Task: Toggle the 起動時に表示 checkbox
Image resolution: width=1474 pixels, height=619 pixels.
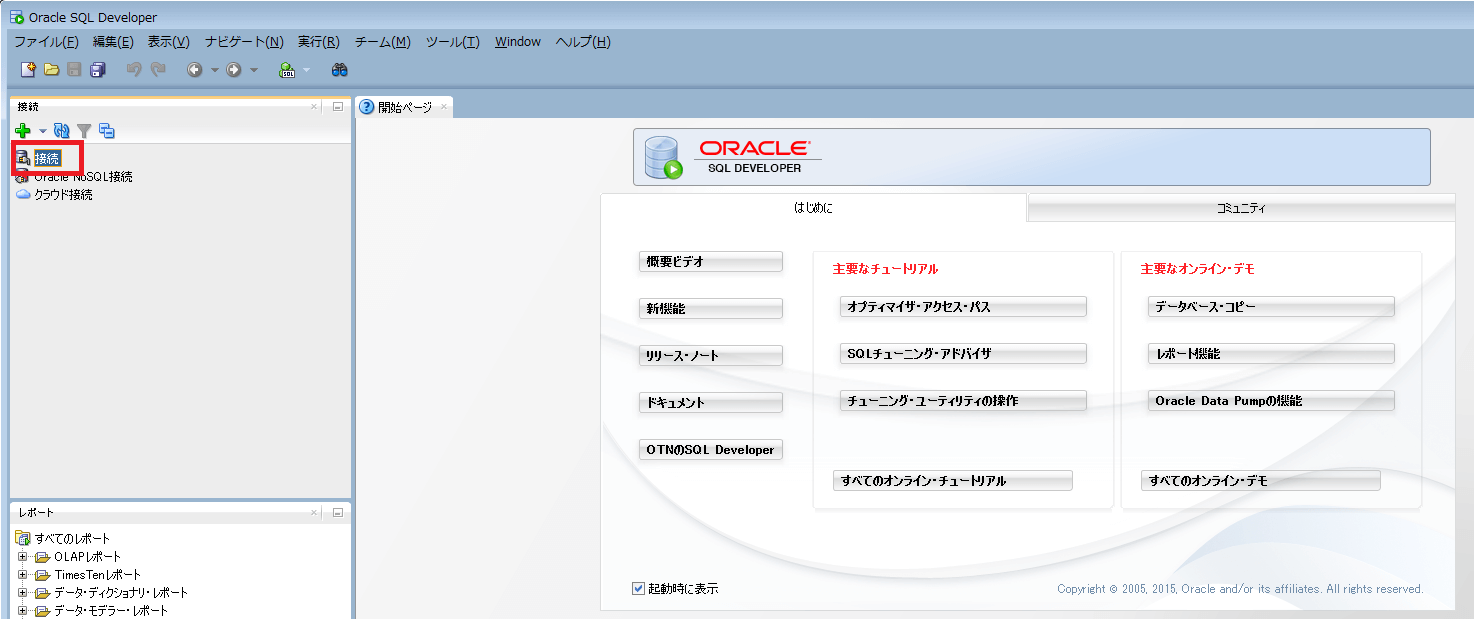Action: [638, 588]
